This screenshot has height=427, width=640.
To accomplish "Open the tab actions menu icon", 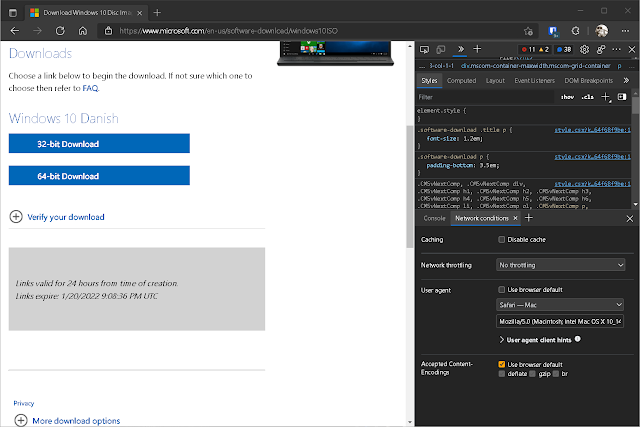I will click(13, 13).
